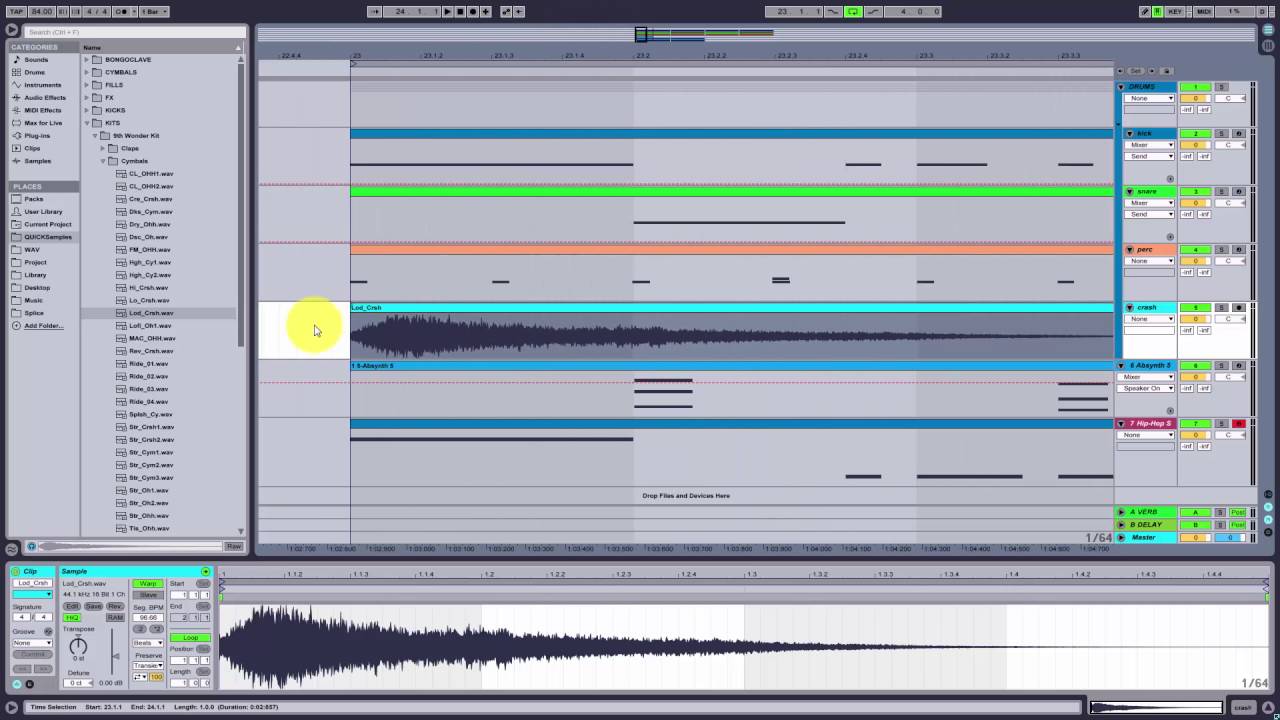Click the sample gain slider
The width and height of the screenshot is (1280, 720).
click(114, 657)
